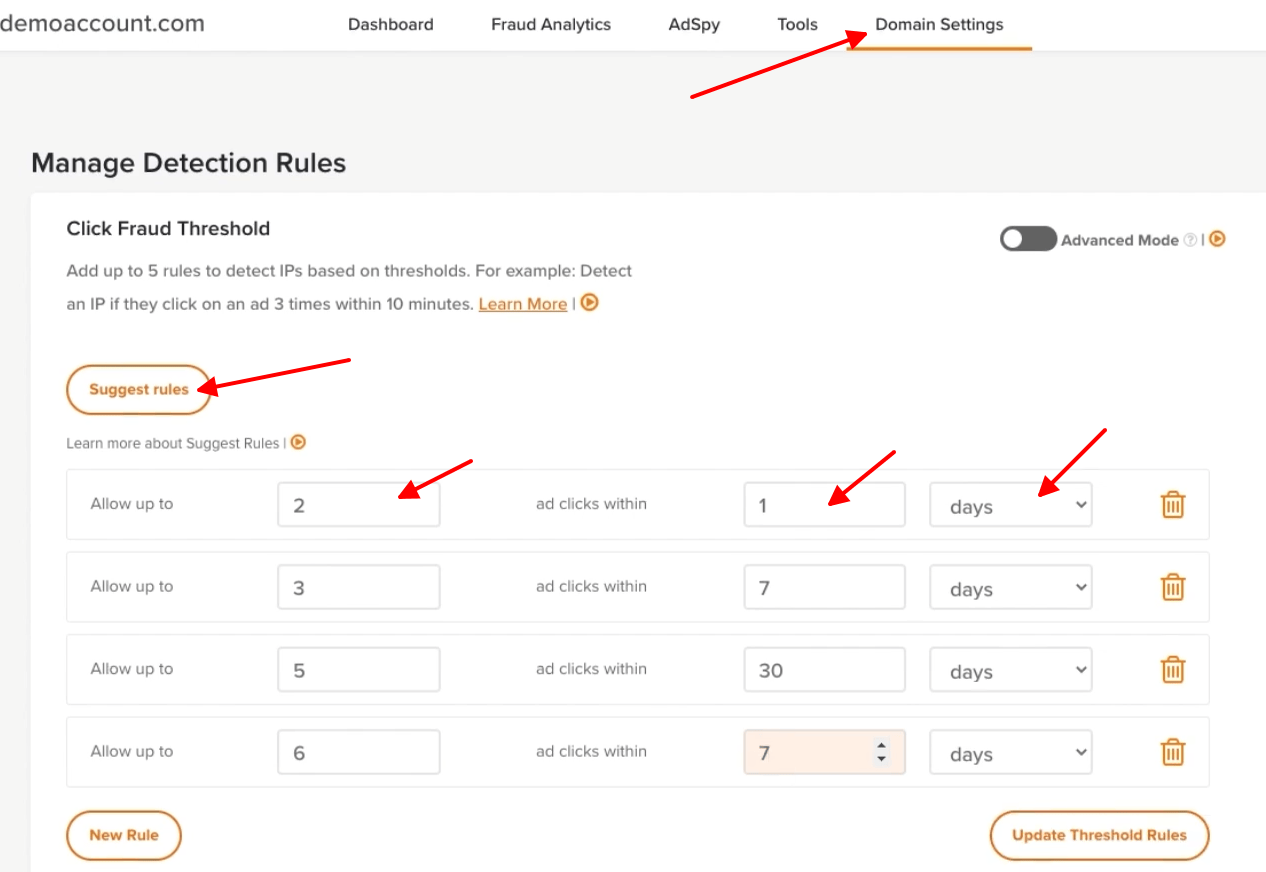Open the days dropdown in the third rule
The image size is (1266, 872).
(x=1010, y=670)
